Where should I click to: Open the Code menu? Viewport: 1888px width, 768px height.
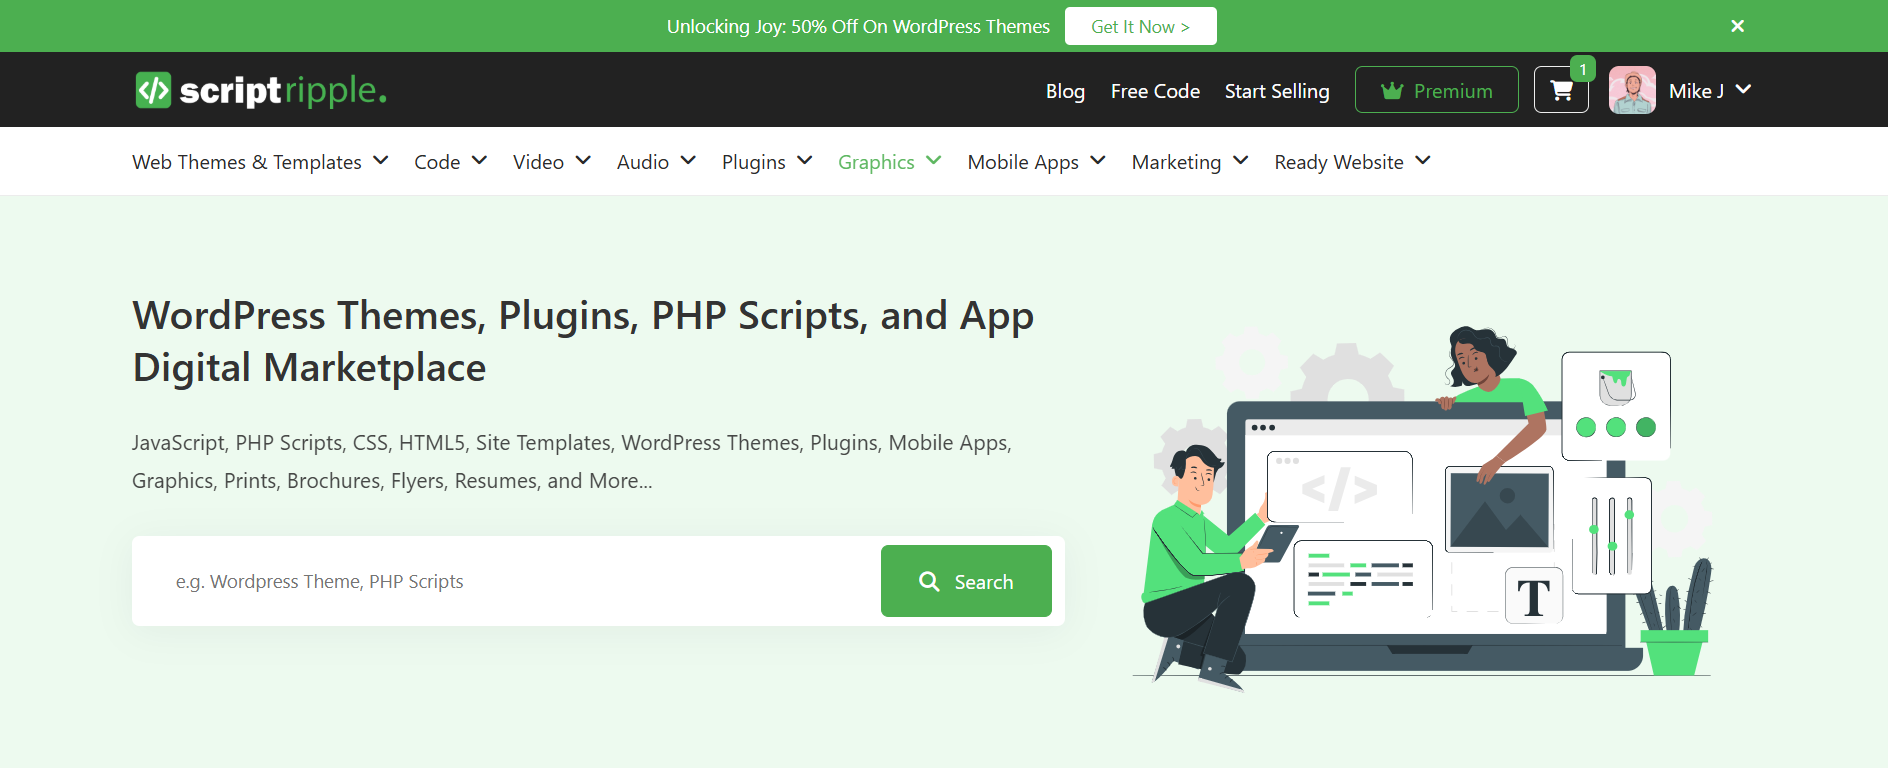click(437, 162)
